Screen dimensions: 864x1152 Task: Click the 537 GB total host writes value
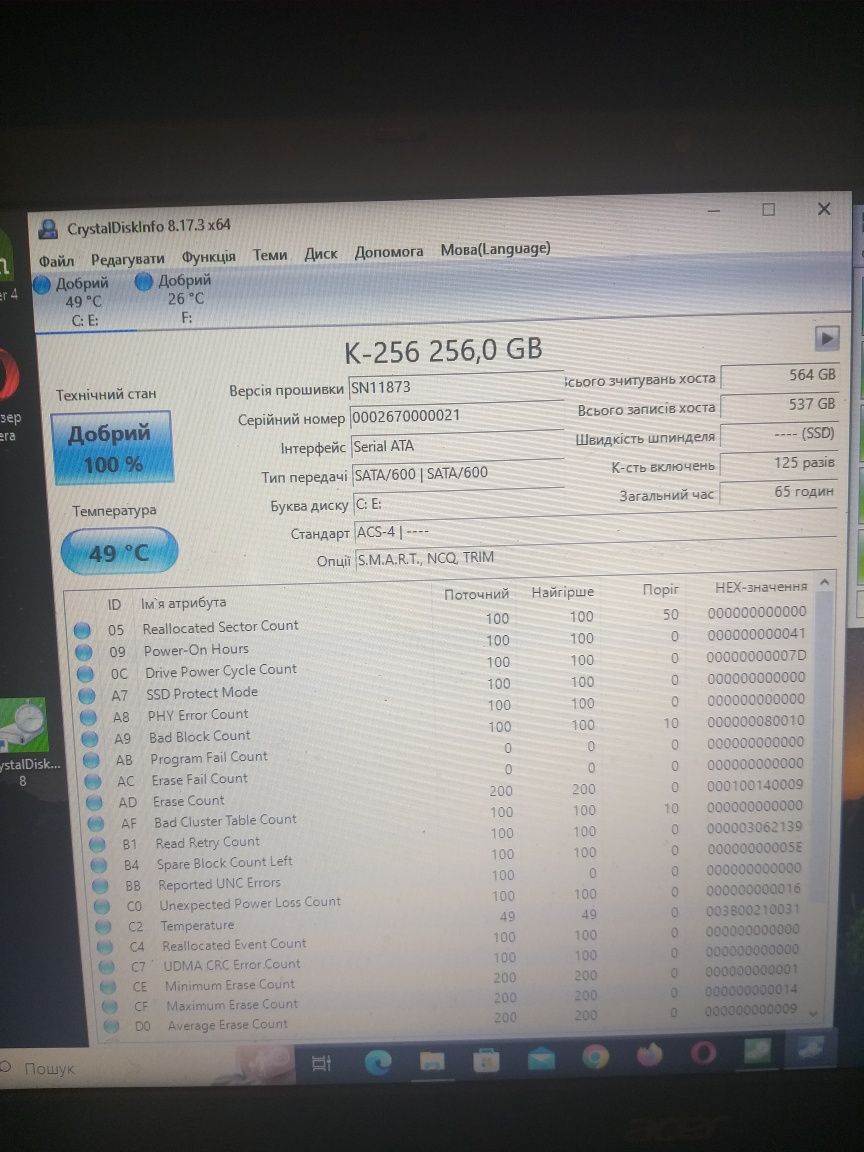point(780,404)
